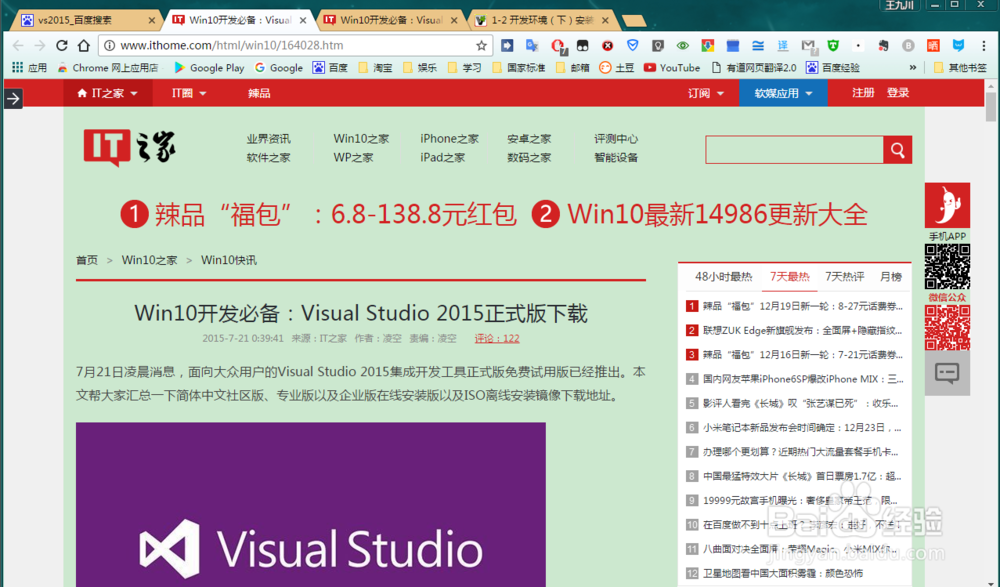This screenshot has height=587, width=1000.
Task: Click the blue shield extension icon
Action: pos(633,45)
